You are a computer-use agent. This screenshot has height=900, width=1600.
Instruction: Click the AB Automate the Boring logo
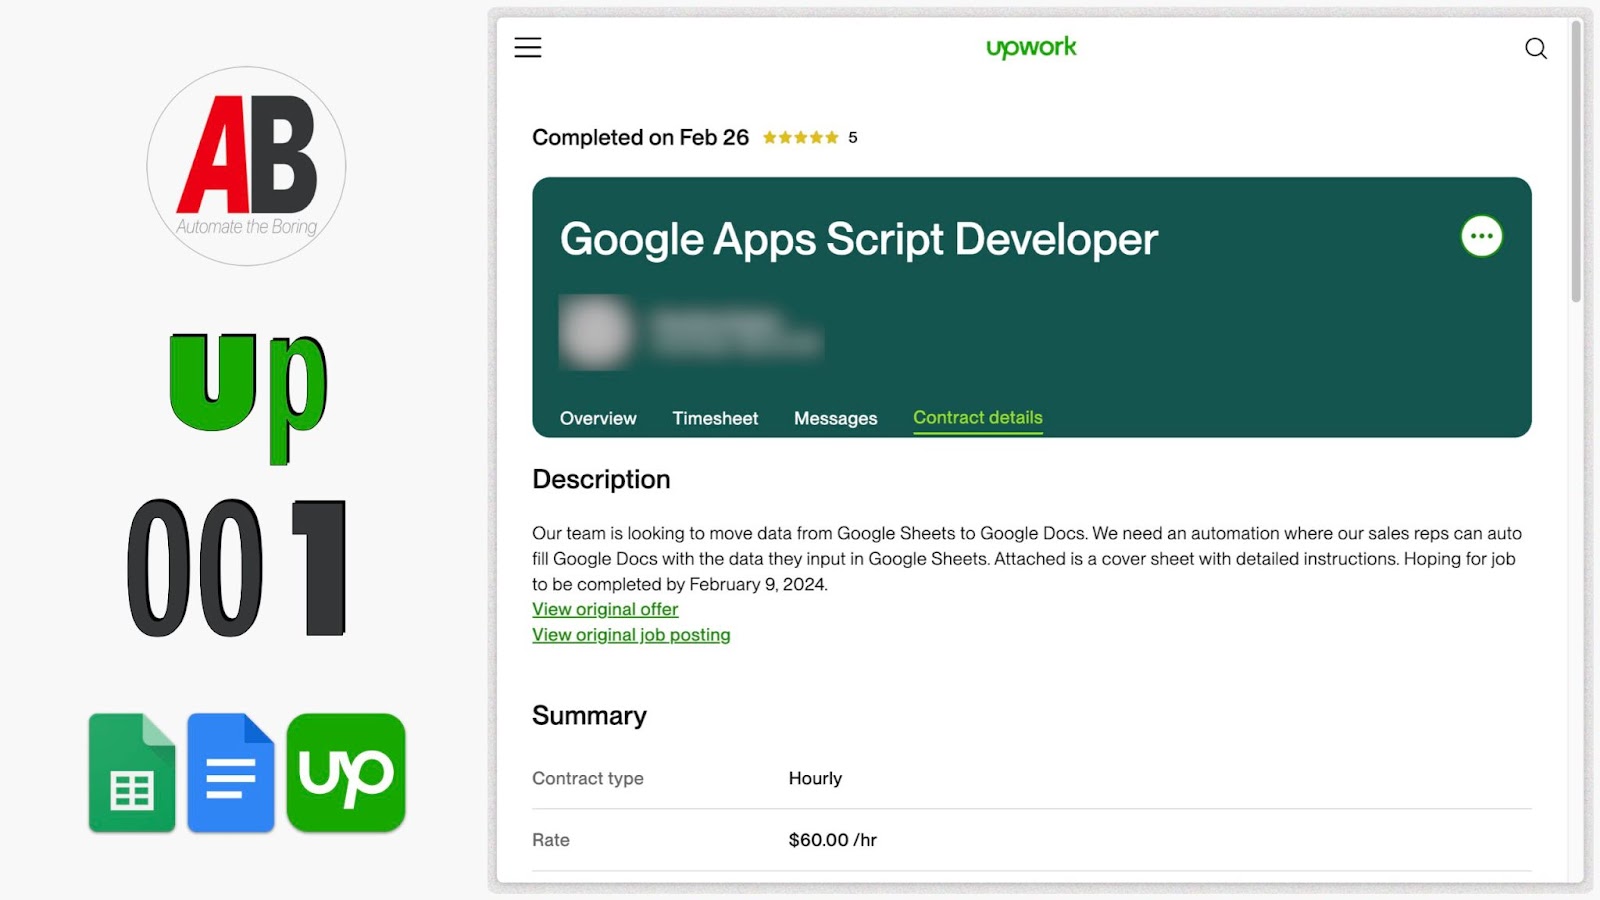(x=247, y=166)
